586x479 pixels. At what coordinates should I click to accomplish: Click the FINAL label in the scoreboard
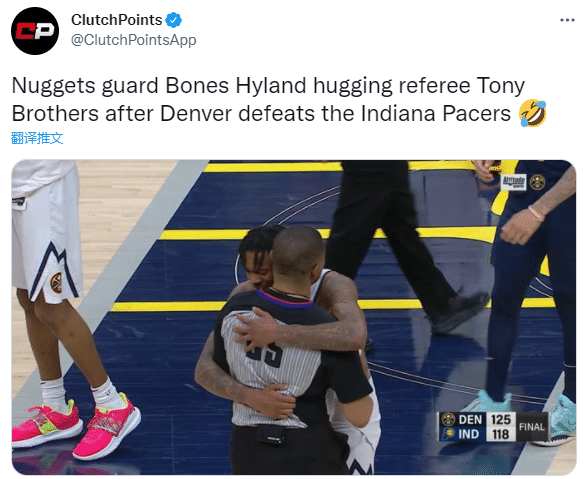(532, 427)
